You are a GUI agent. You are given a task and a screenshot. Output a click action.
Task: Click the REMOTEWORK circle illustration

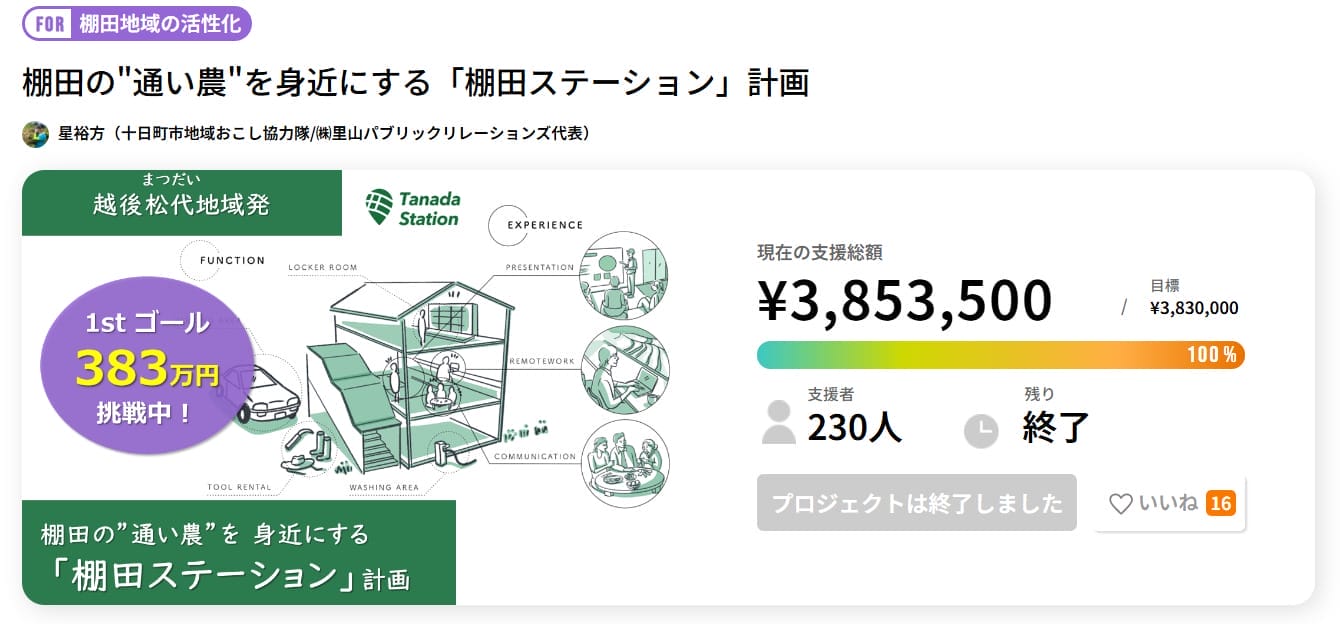pos(624,369)
